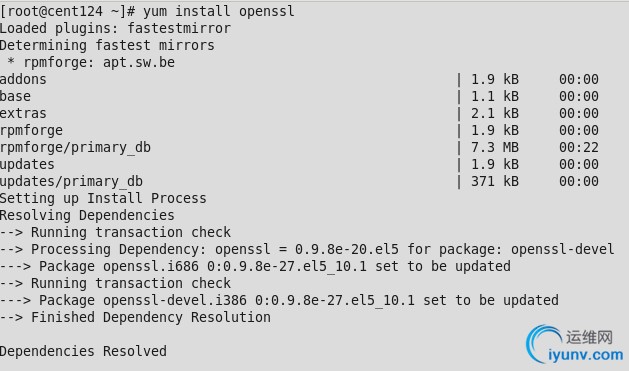Click the 371 kB size value
This screenshot has width=629, height=371.
(495, 181)
